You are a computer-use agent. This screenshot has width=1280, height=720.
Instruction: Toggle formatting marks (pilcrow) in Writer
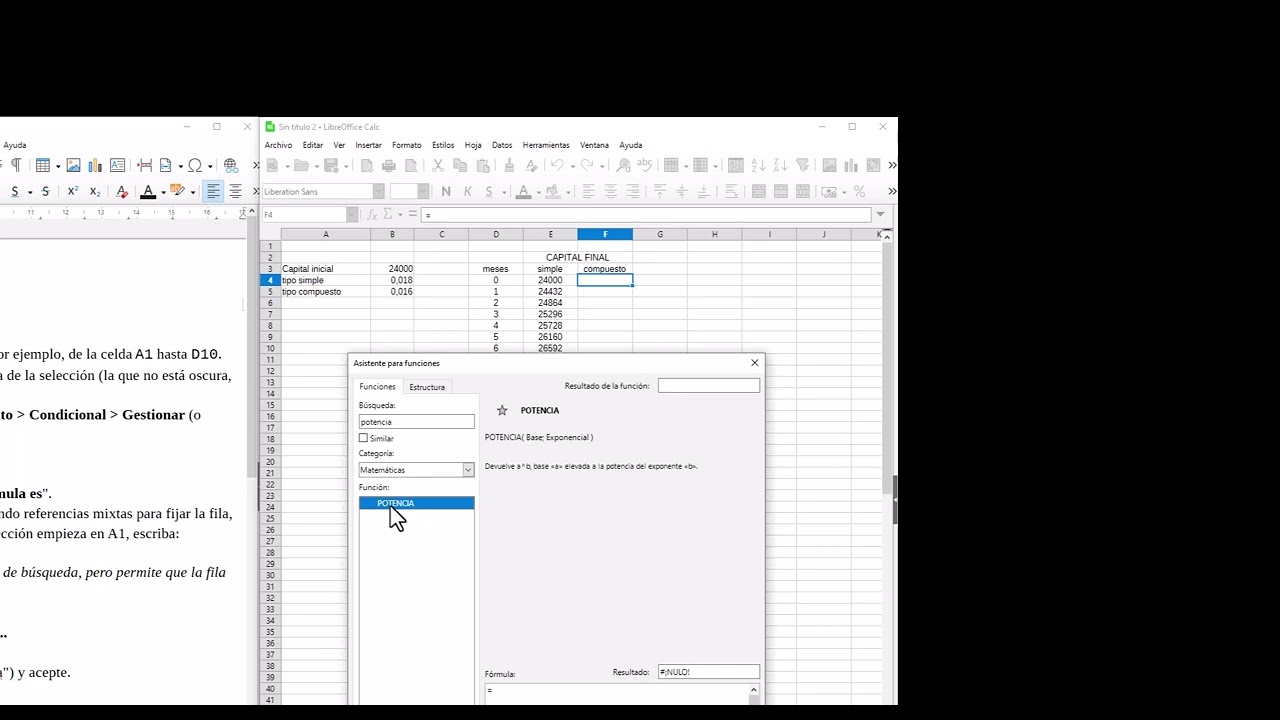(15, 165)
